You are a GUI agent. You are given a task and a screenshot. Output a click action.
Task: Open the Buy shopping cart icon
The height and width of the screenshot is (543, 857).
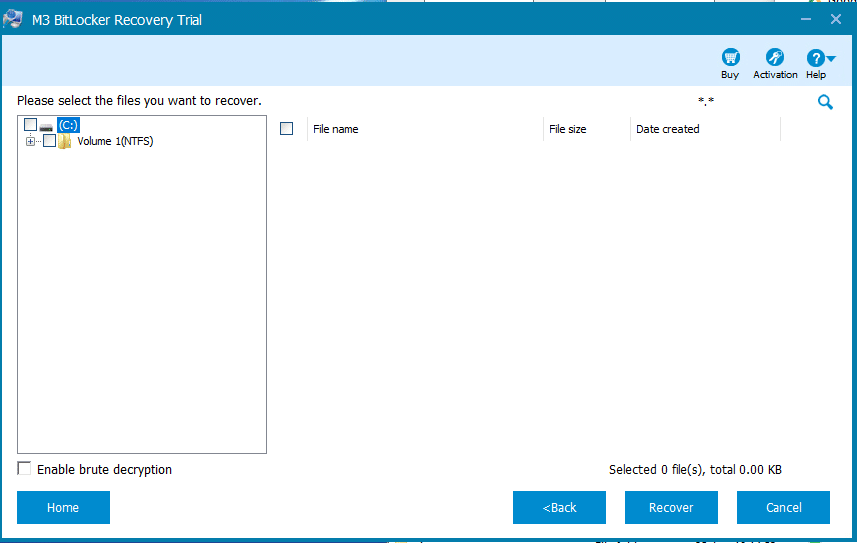tap(730, 57)
